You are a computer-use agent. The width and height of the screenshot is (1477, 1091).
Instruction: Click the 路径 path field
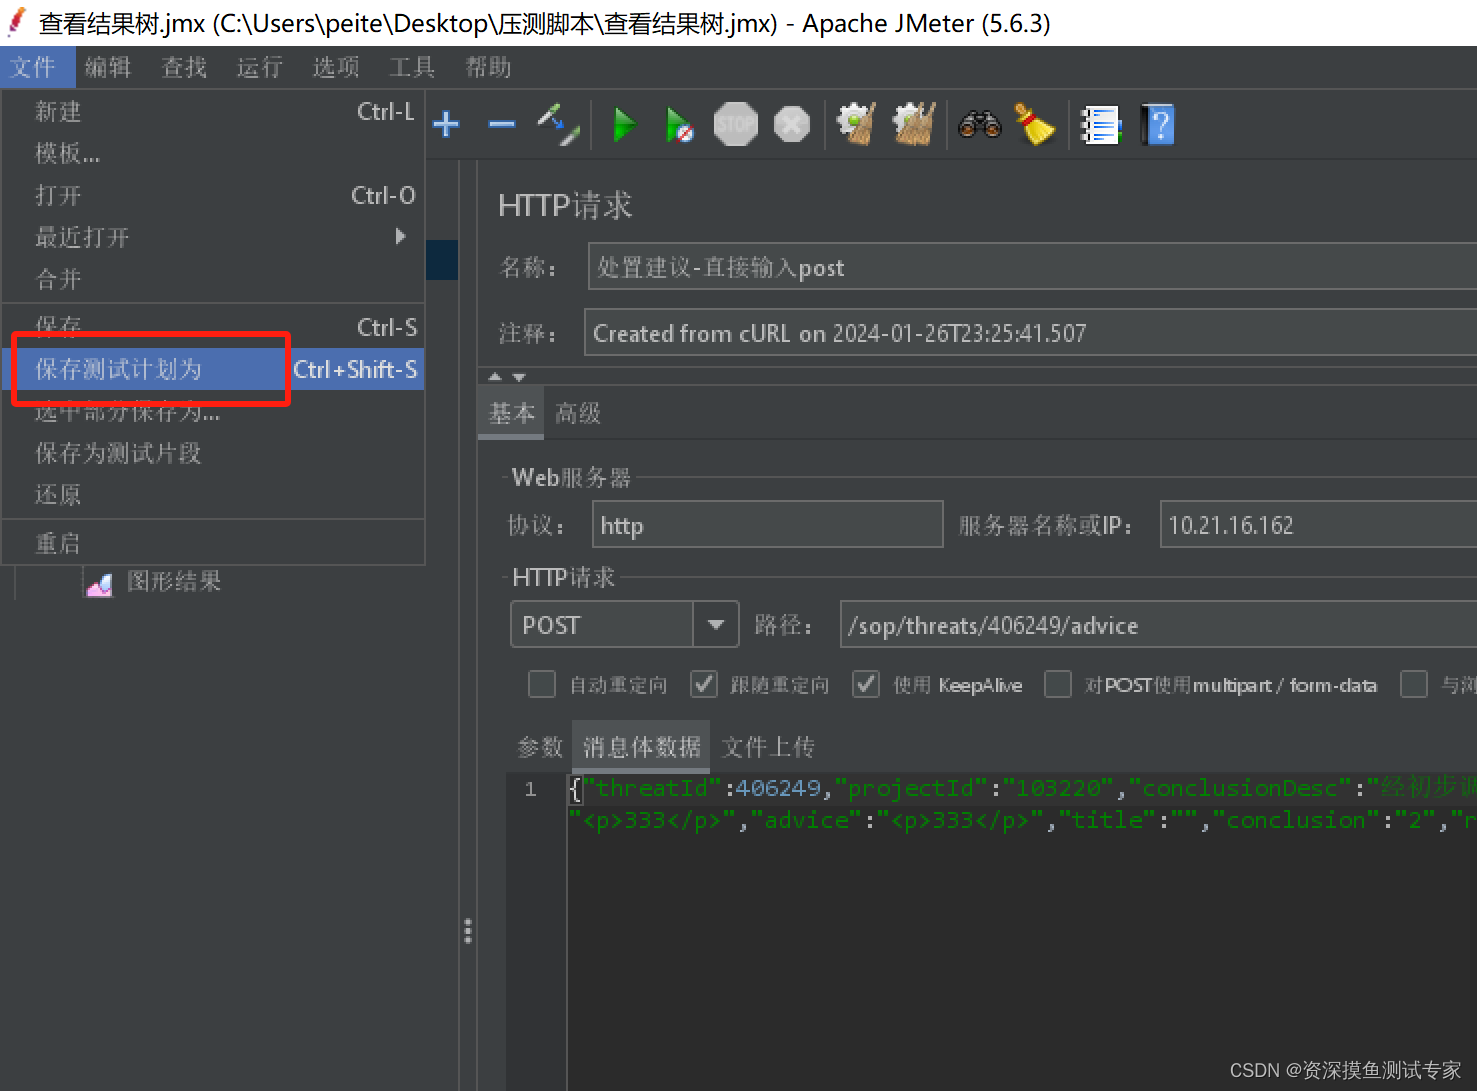click(x=1158, y=625)
